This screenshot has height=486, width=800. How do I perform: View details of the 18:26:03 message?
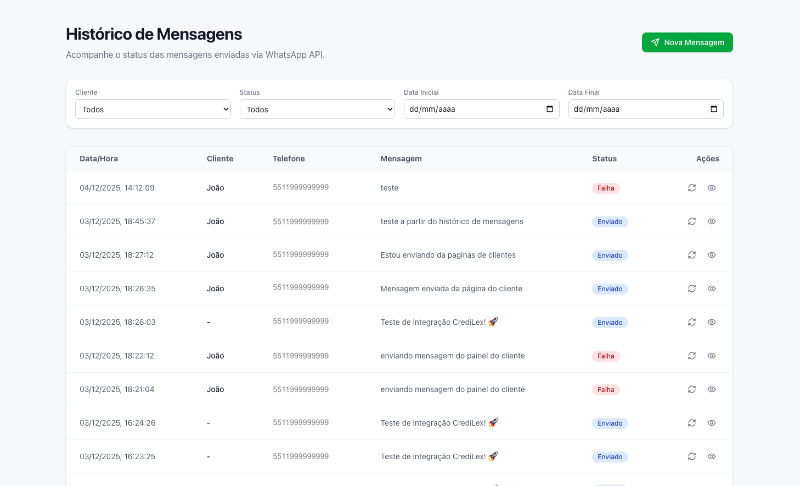tap(712, 322)
